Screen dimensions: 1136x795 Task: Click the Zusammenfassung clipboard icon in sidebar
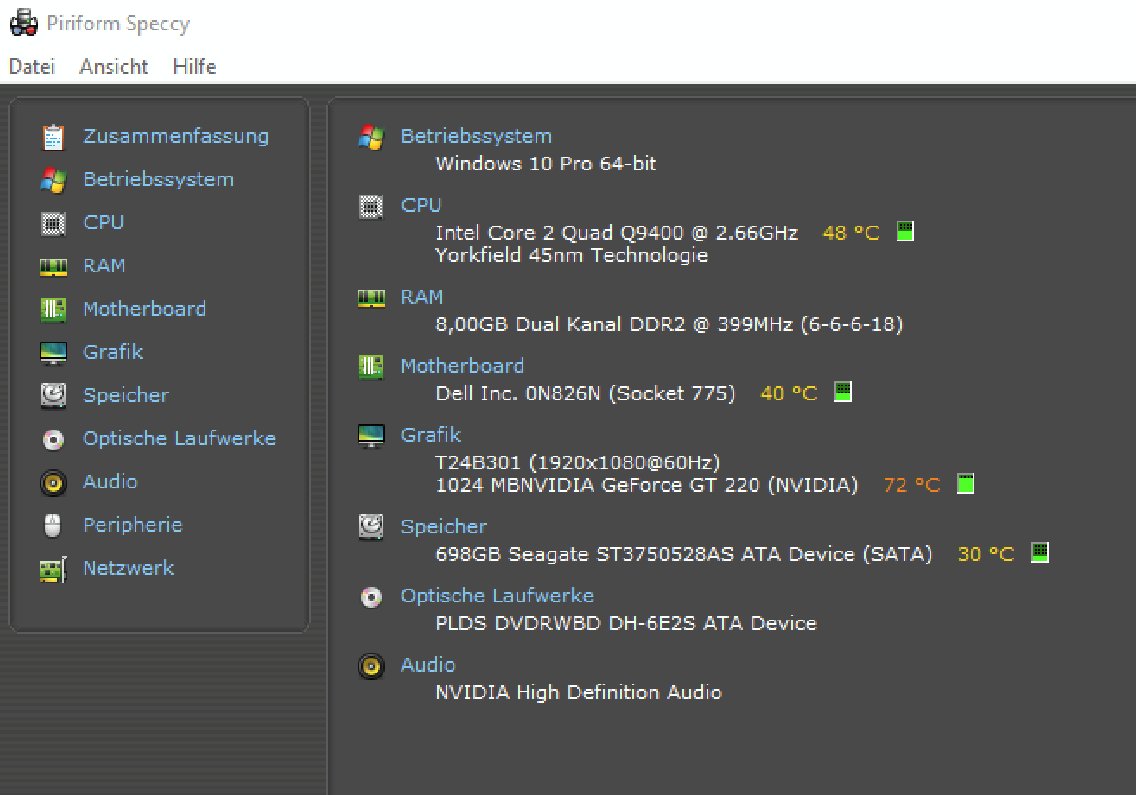tap(53, 137)
